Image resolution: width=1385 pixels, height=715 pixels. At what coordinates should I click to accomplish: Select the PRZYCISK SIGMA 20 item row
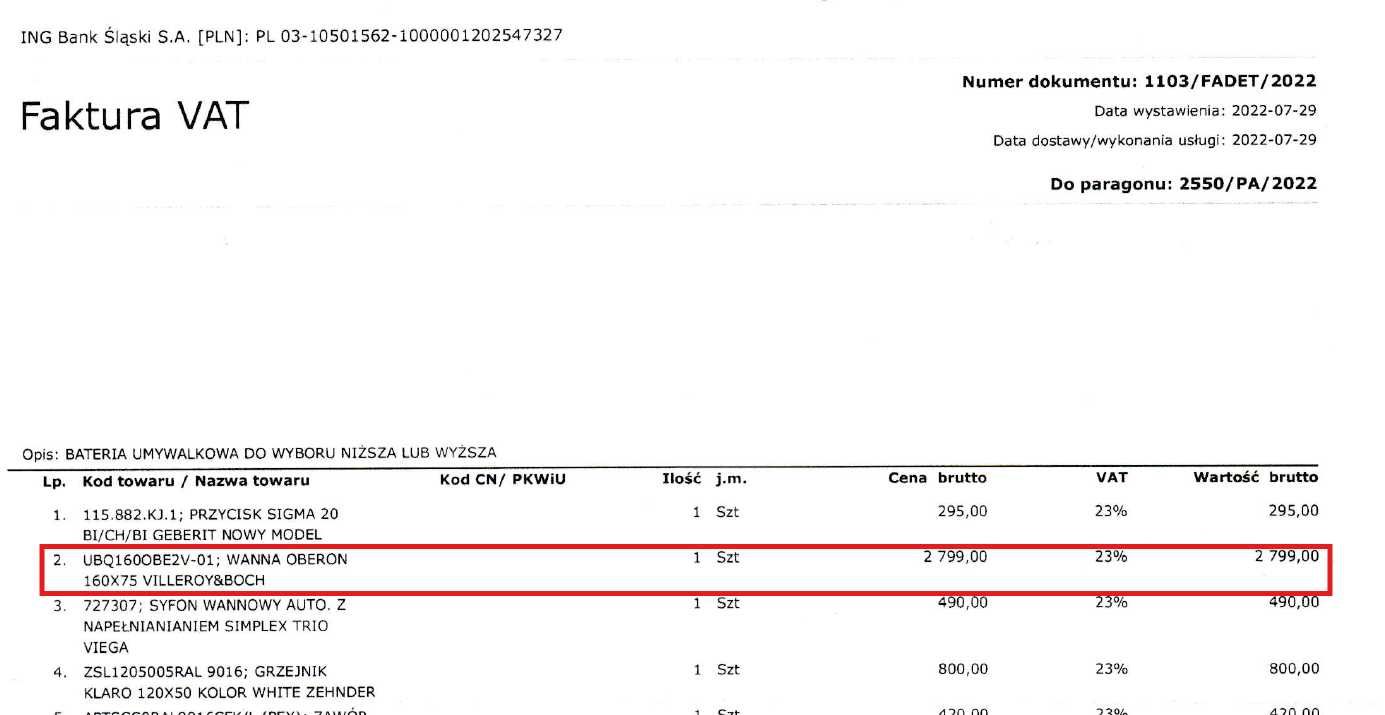(x=210, y=523)
